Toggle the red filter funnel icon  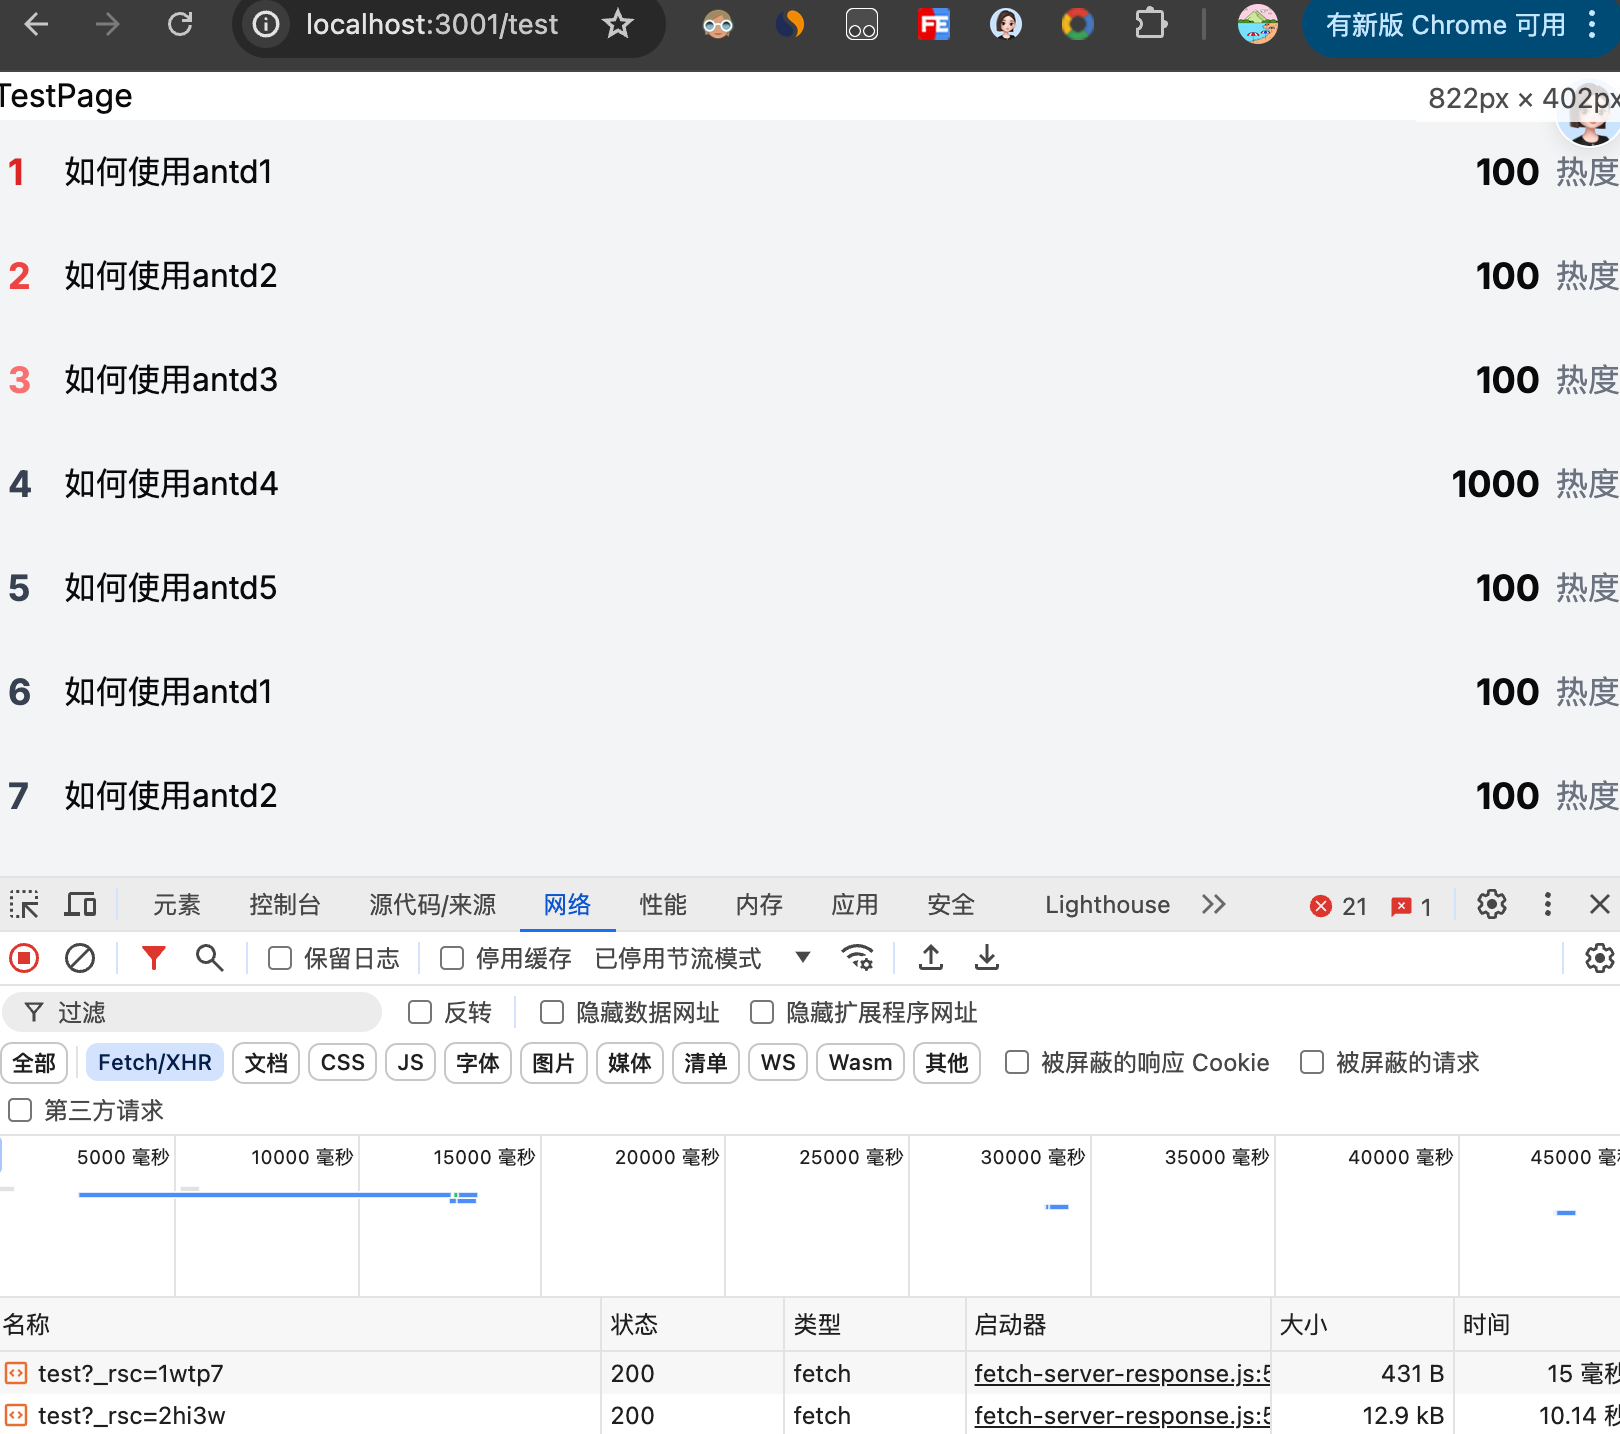tap(153, 958)
